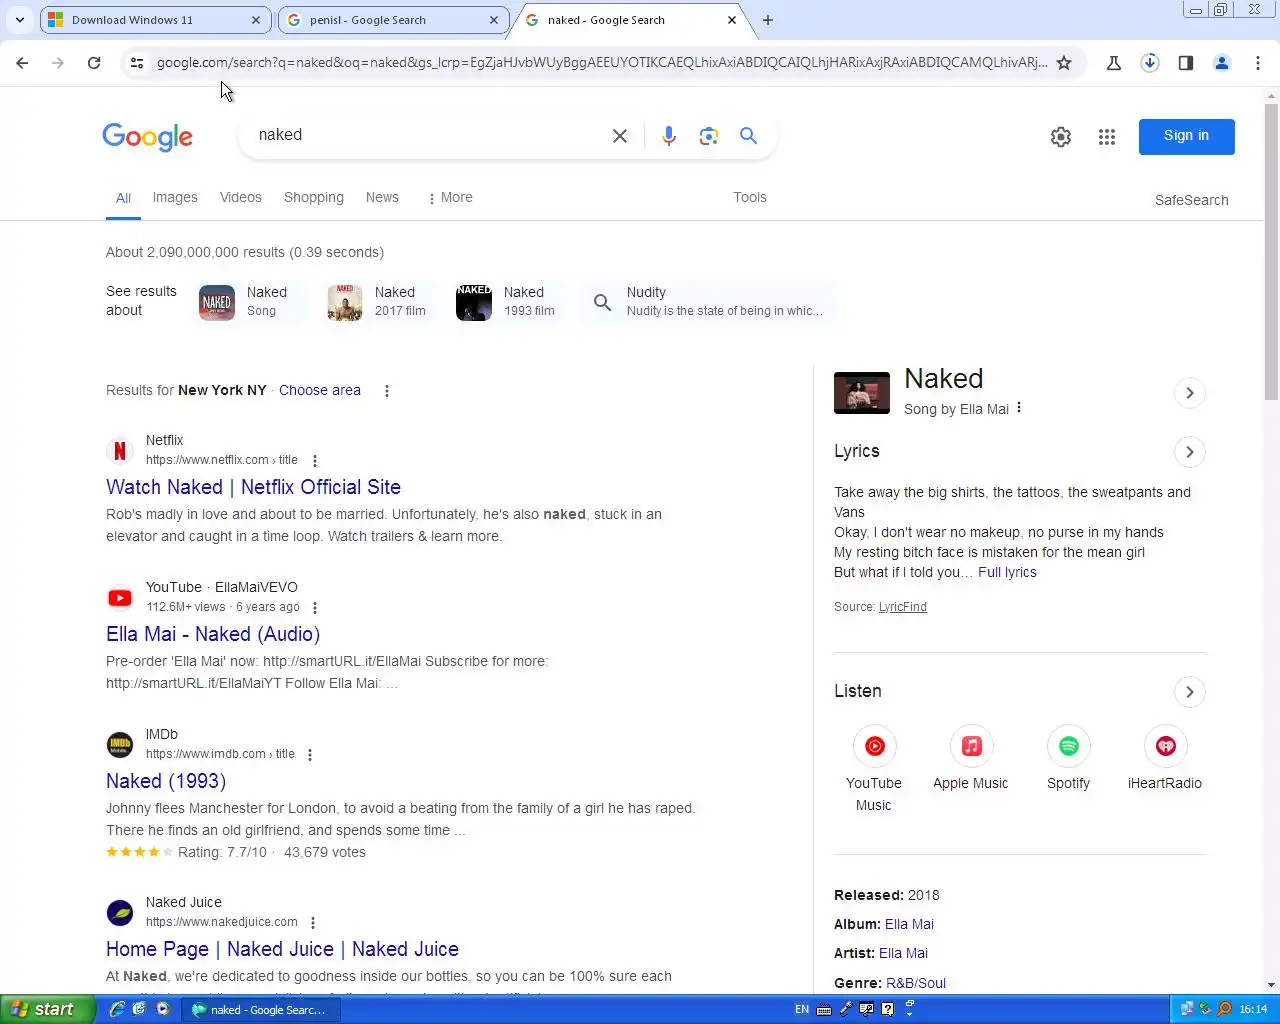Click the Sign in button
This screenshot has height=1024, width=1280.
point(1187,137)
